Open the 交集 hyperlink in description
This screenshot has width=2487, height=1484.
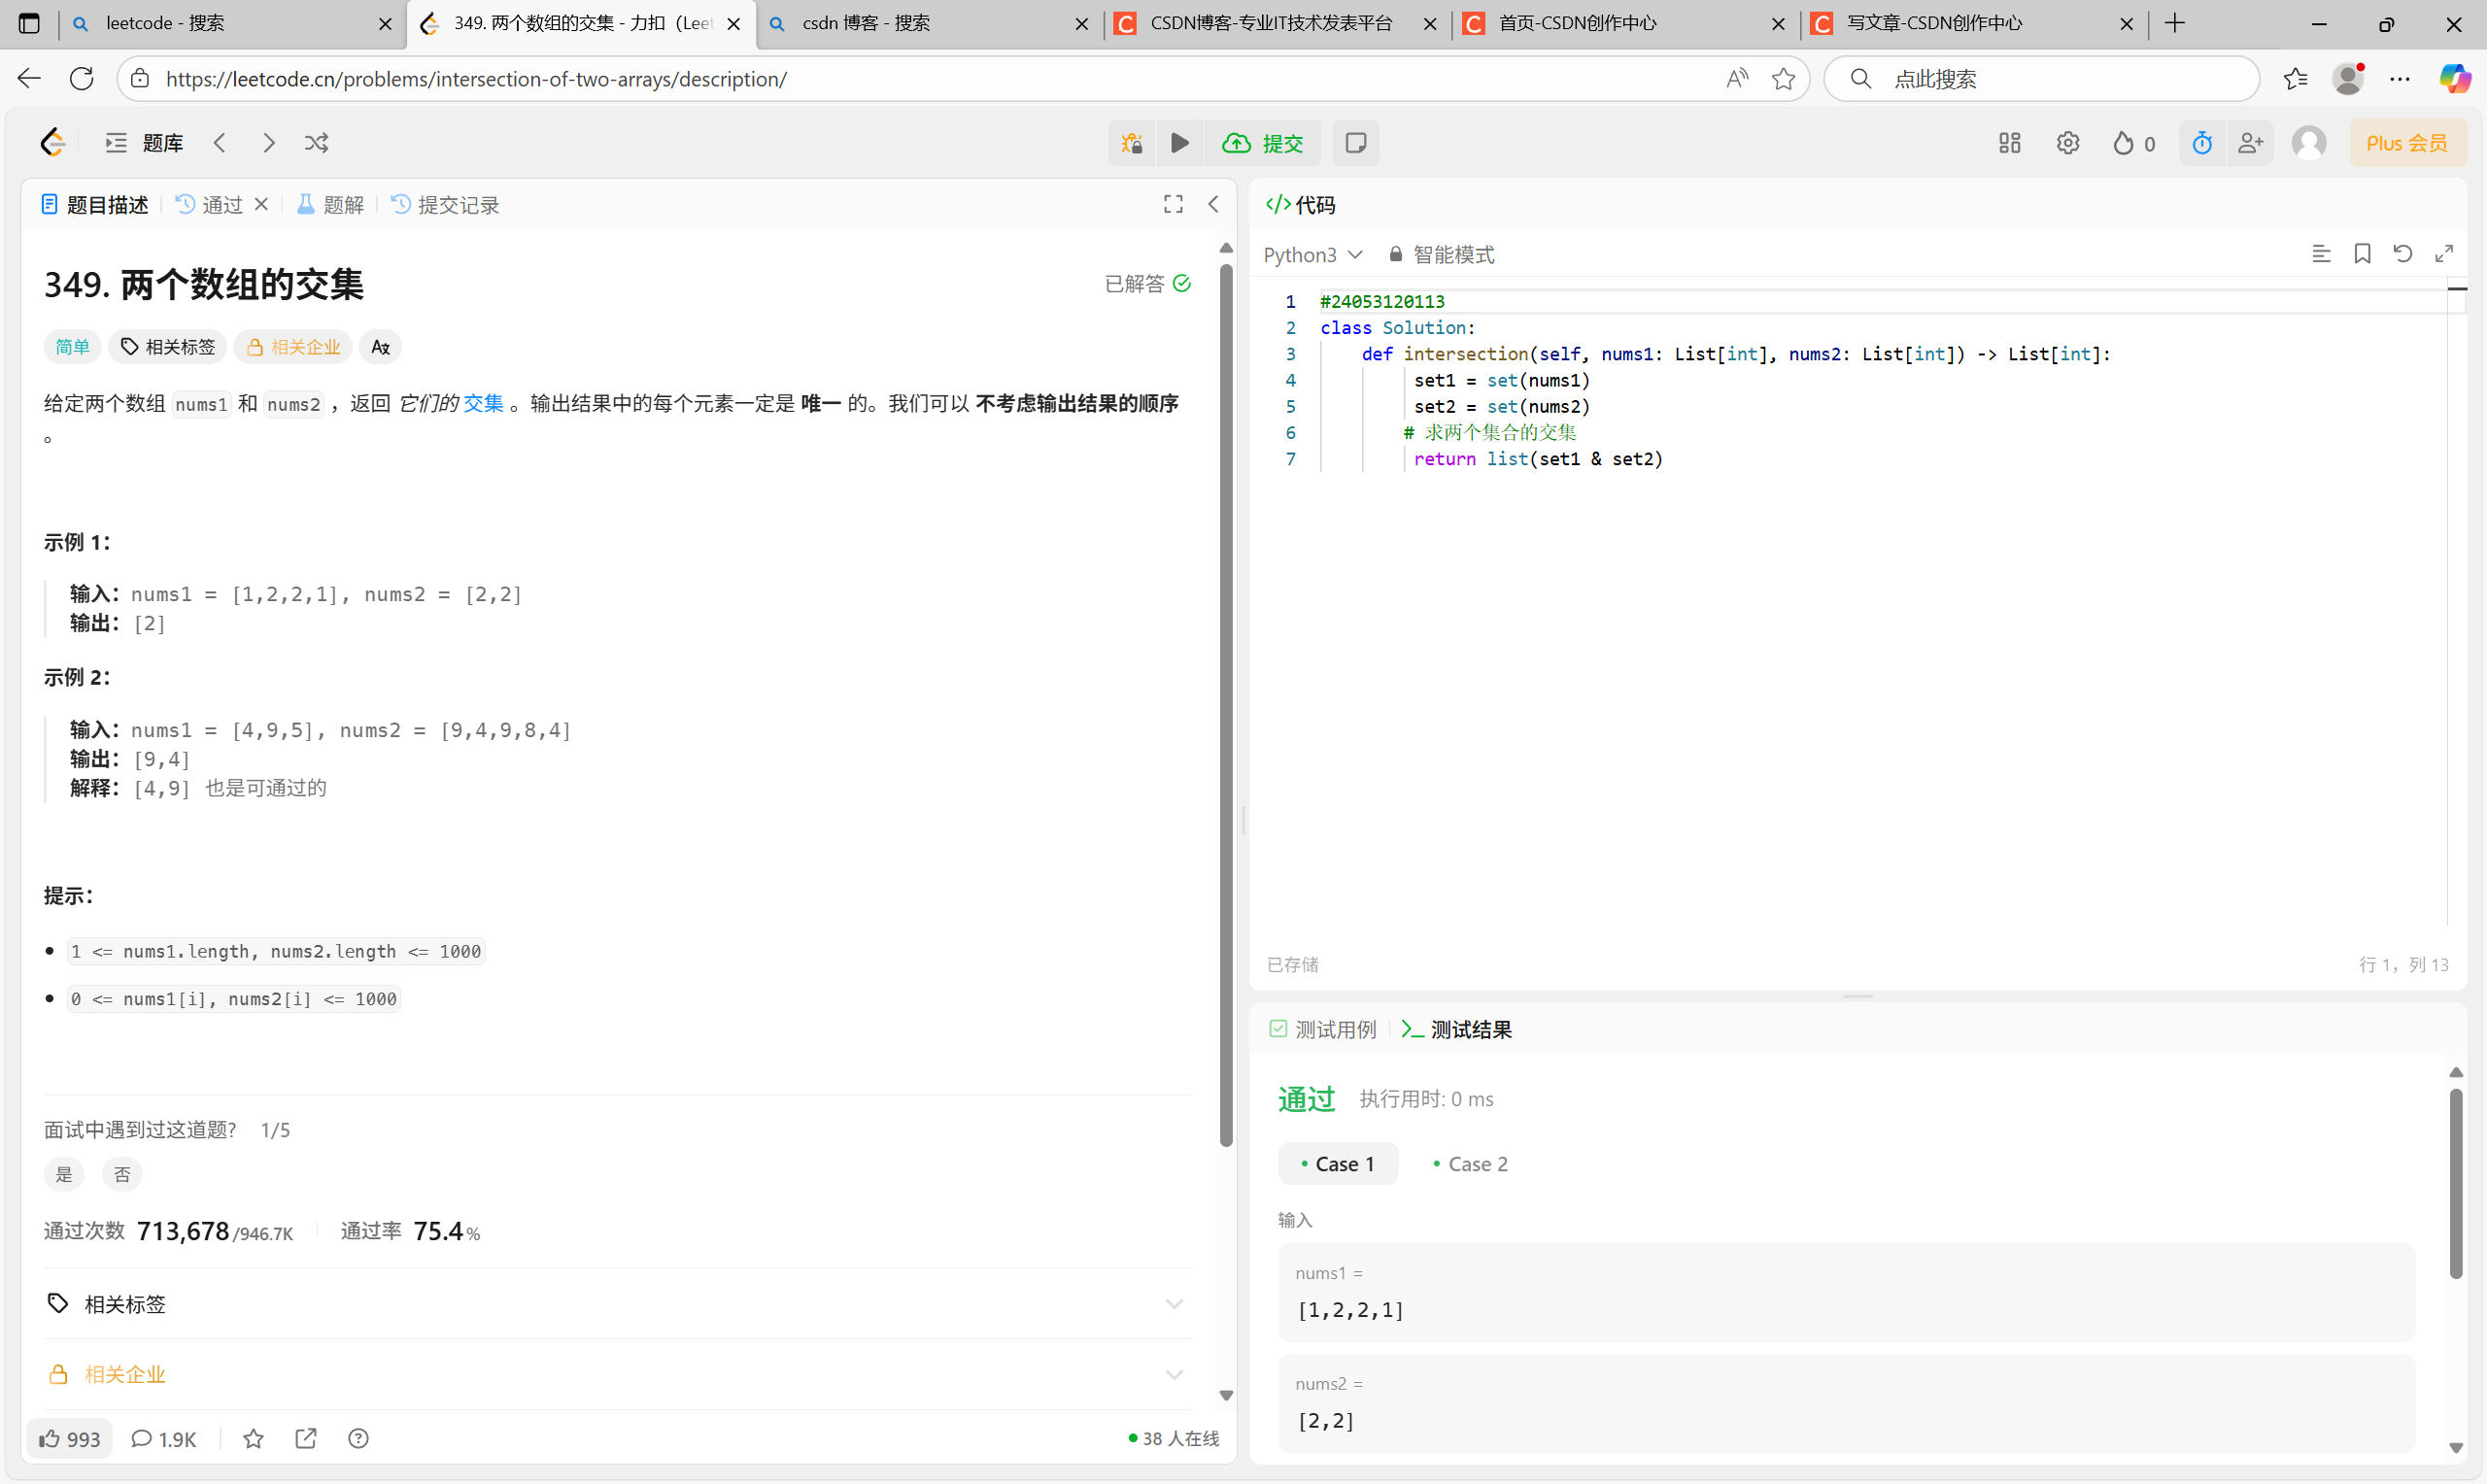(x=483, y=403)
